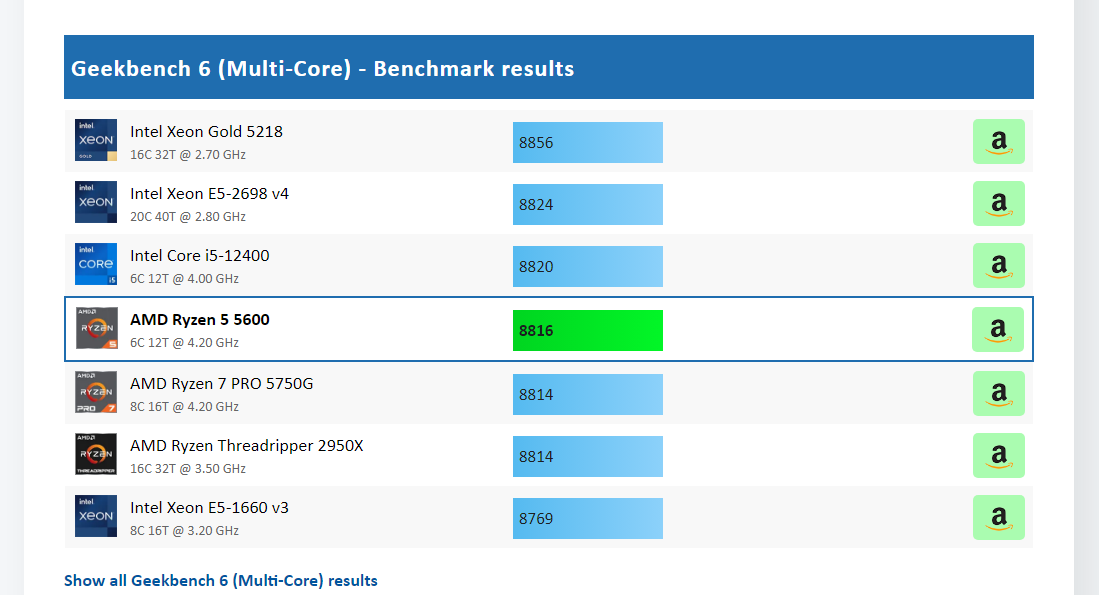The height and width of the screenshot is (595, 1099).
Task: Click the Ryzen PRO 7 logo badge
Action: click(x=96, y=392)
